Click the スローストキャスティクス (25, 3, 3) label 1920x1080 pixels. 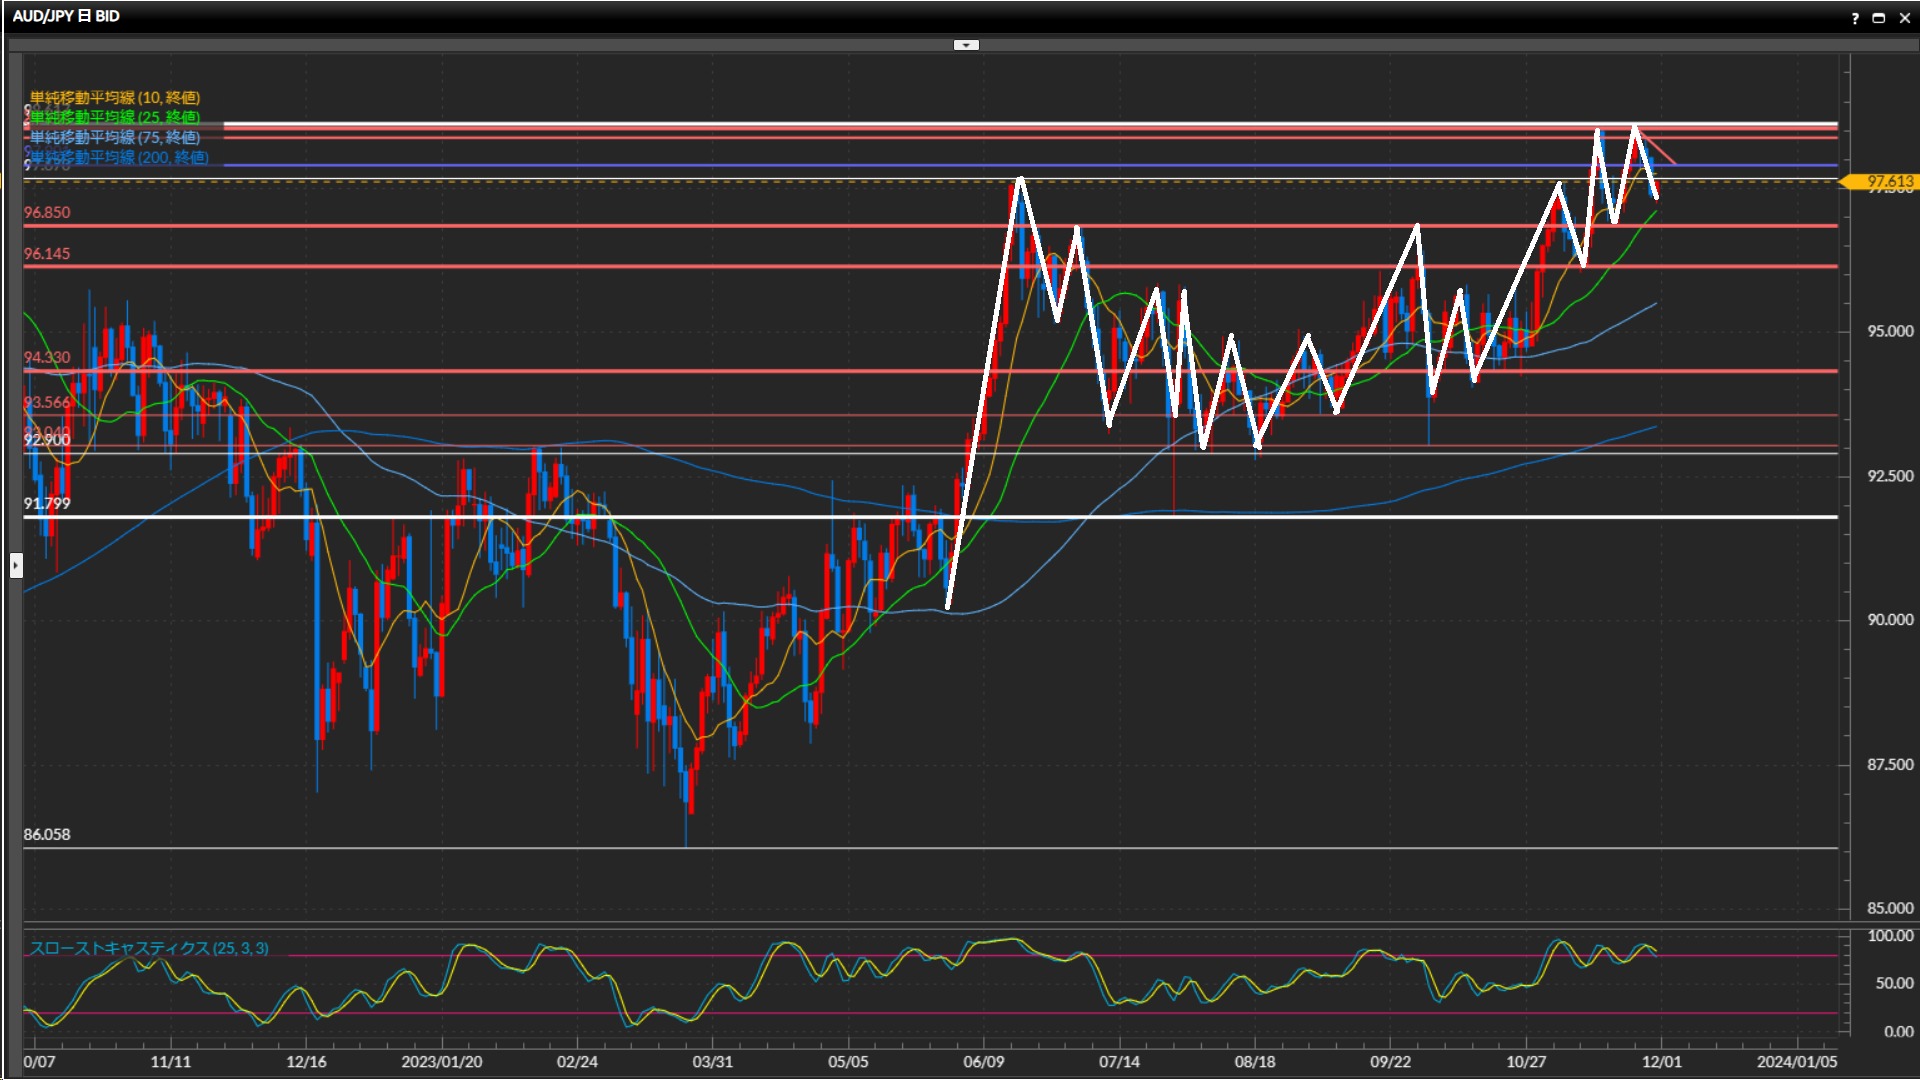tap(149, 948)
